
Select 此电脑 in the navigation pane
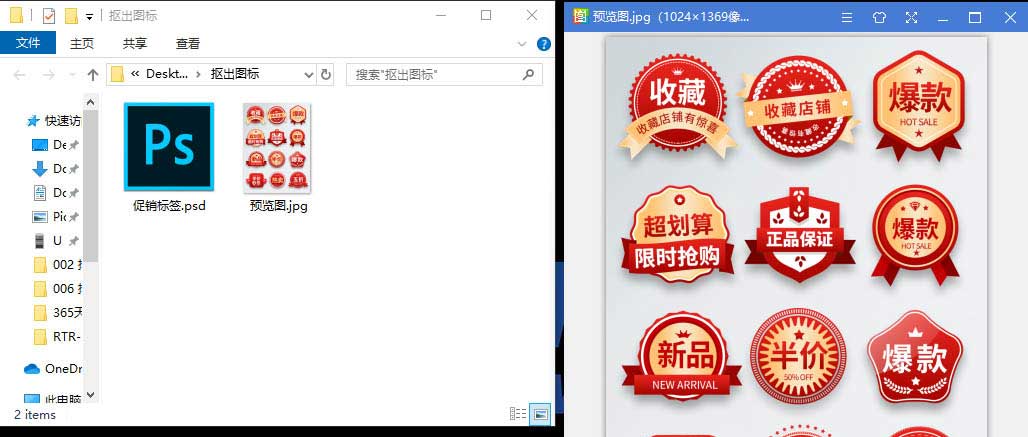click(52, 399)
